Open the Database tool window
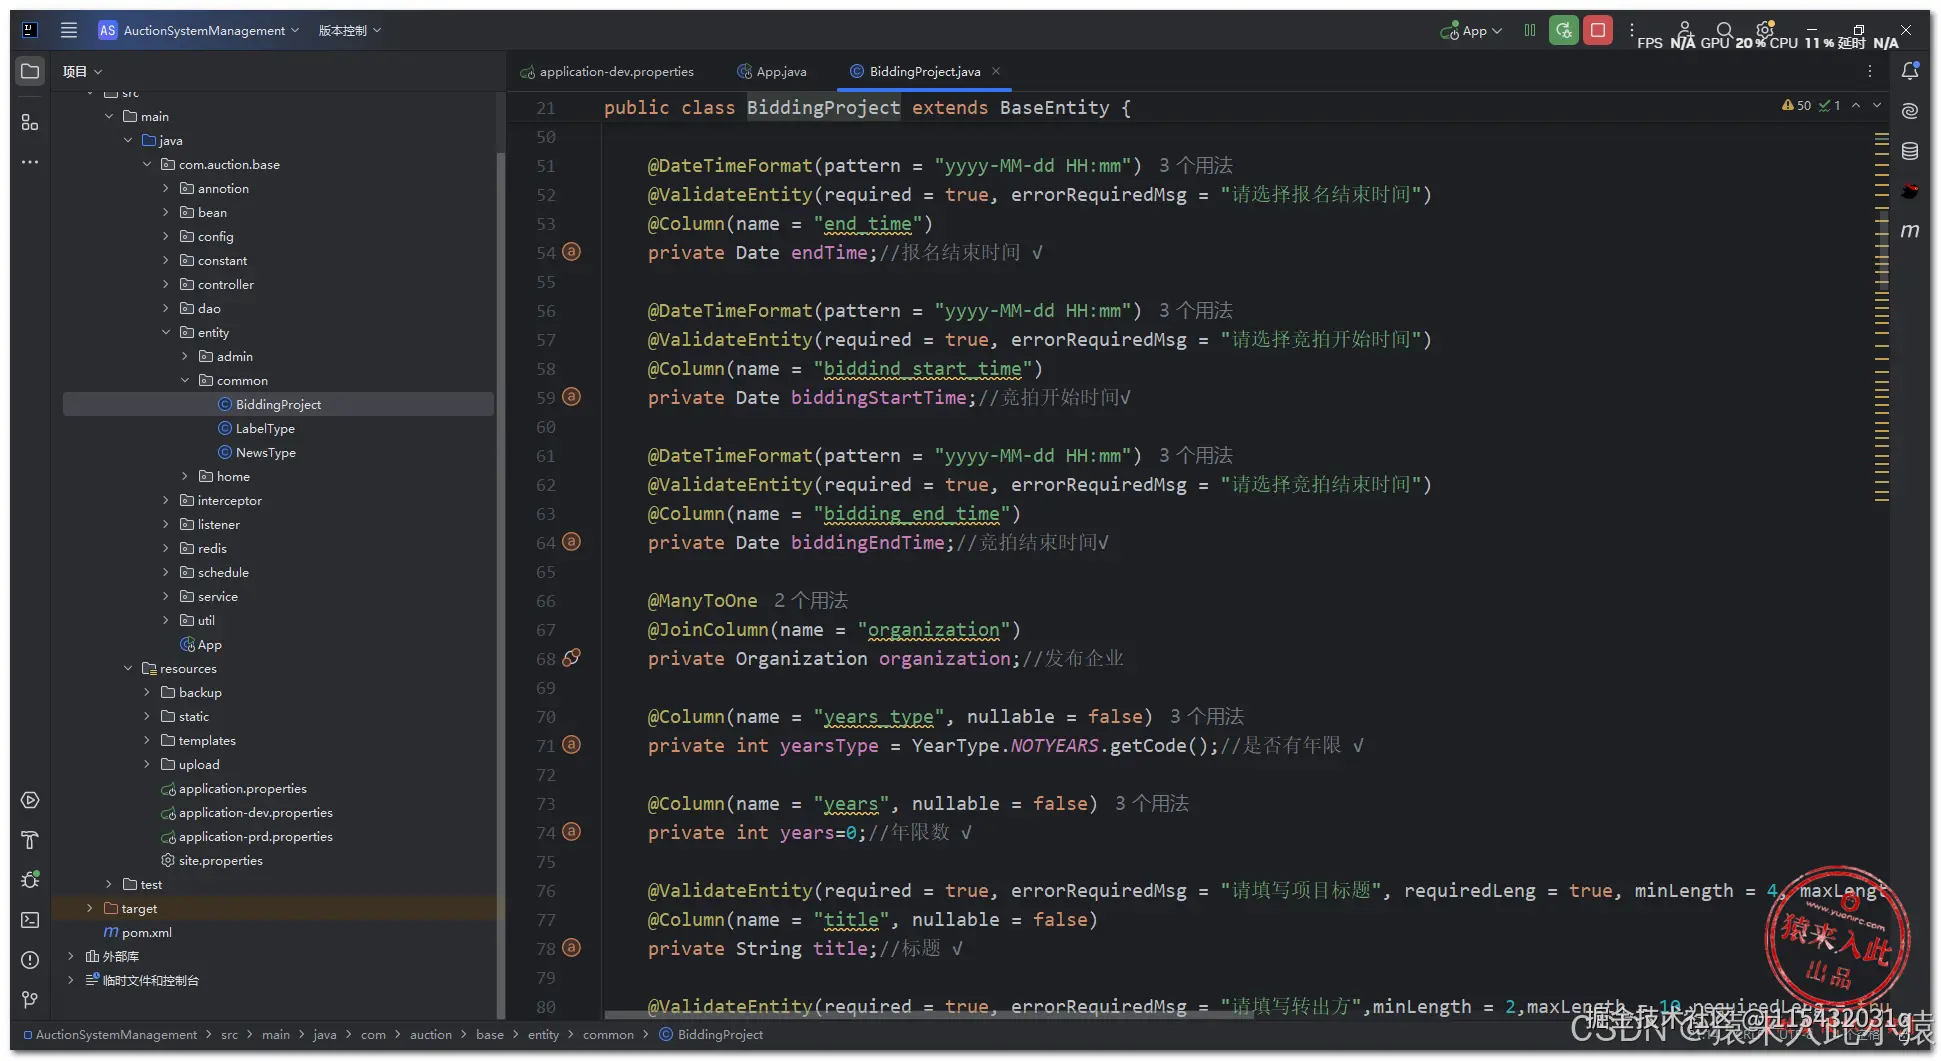 (x=1910, y=151)
